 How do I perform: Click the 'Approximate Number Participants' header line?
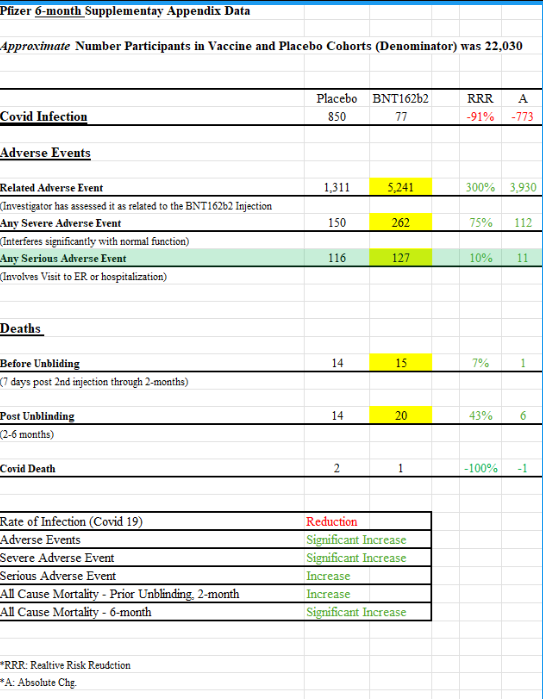coord(261,46)
